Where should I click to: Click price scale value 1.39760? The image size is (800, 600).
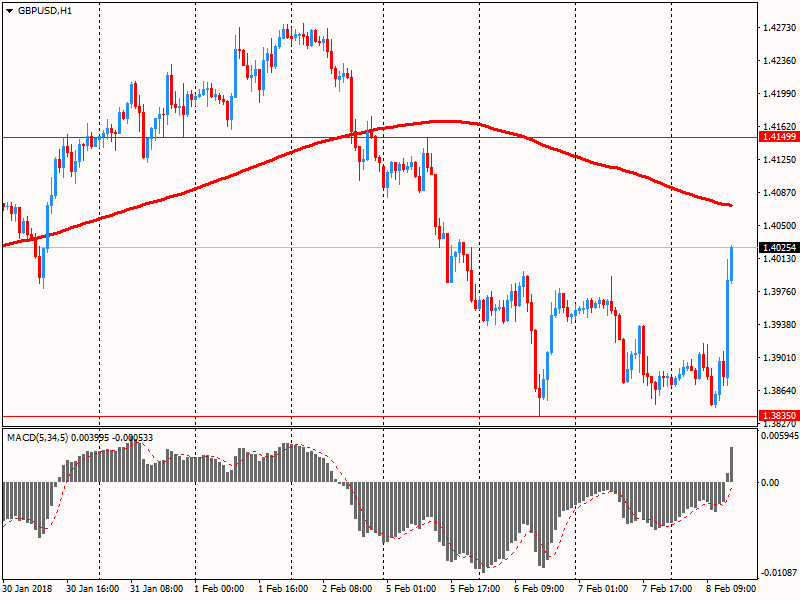tap(779, 291)
